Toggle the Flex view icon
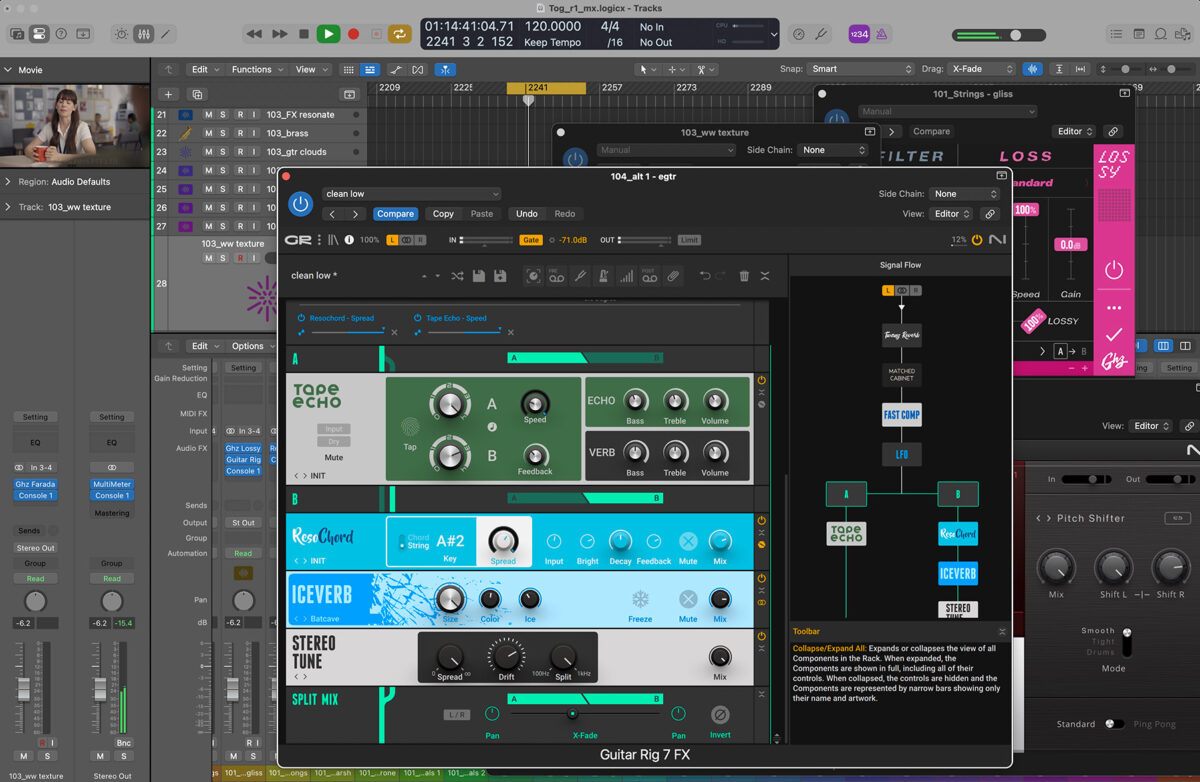 [x=420, y=70]
